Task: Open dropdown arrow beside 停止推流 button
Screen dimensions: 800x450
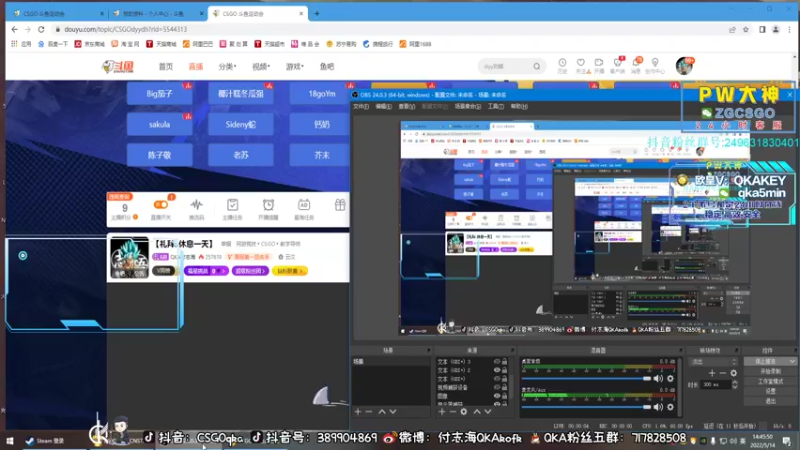Action: pyautogui.click(x=792, y=361)
